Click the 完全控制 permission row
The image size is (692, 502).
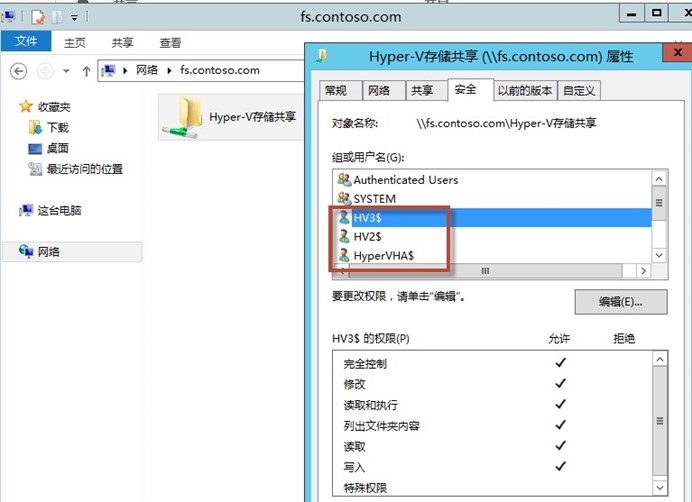493,364
